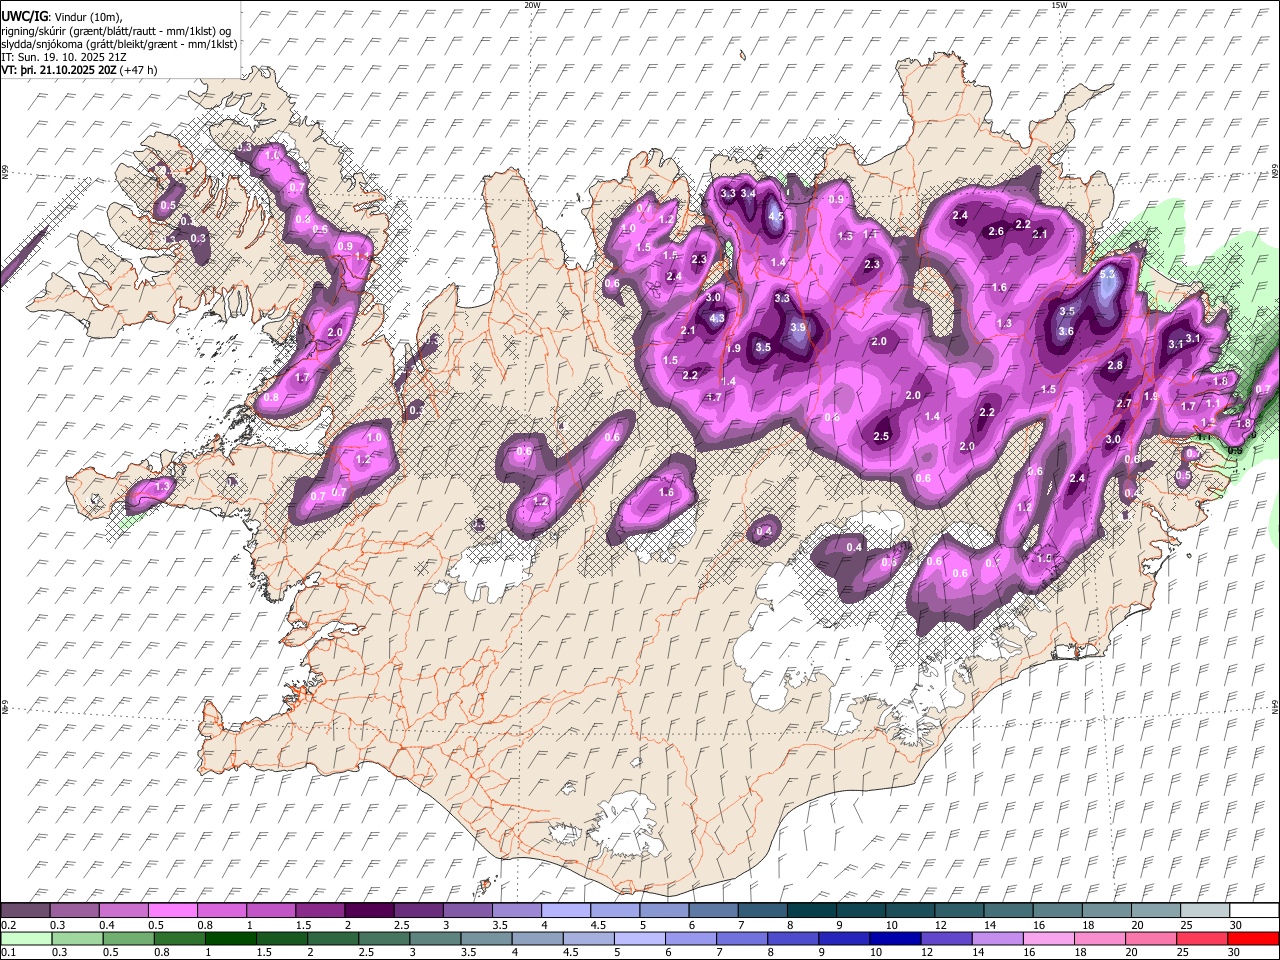
Task: Click the 2.7 snowfall value on map
Action: 1123,403
